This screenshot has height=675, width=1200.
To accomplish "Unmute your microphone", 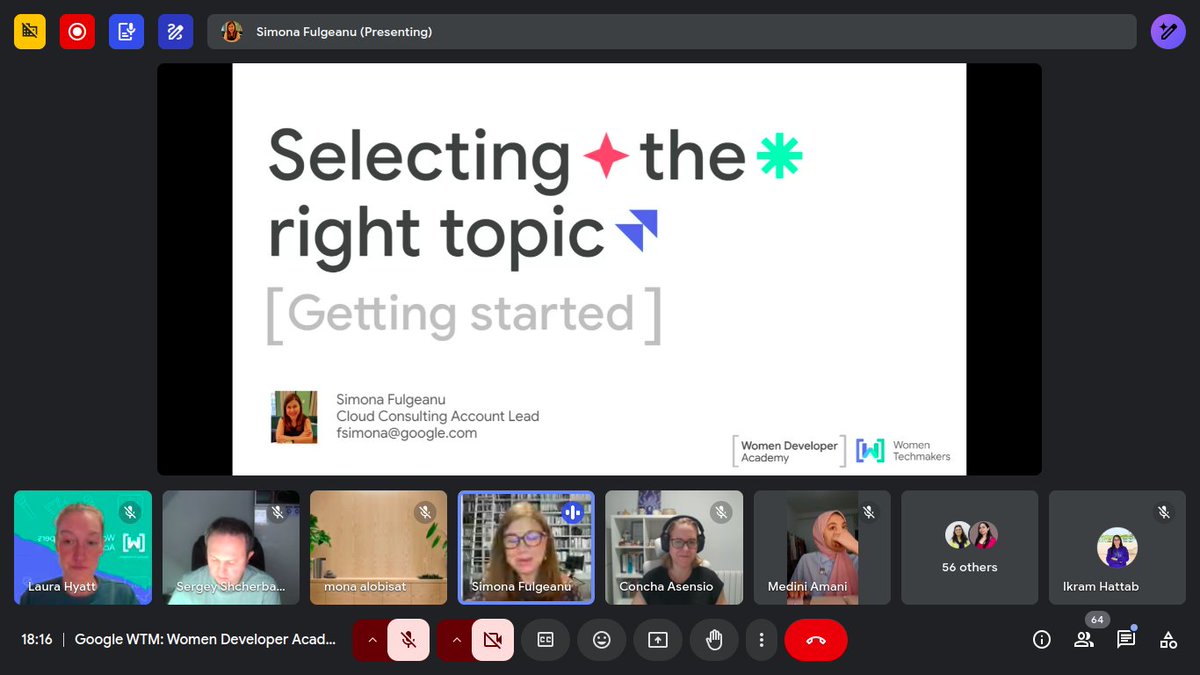I will [x=408, y=639].
